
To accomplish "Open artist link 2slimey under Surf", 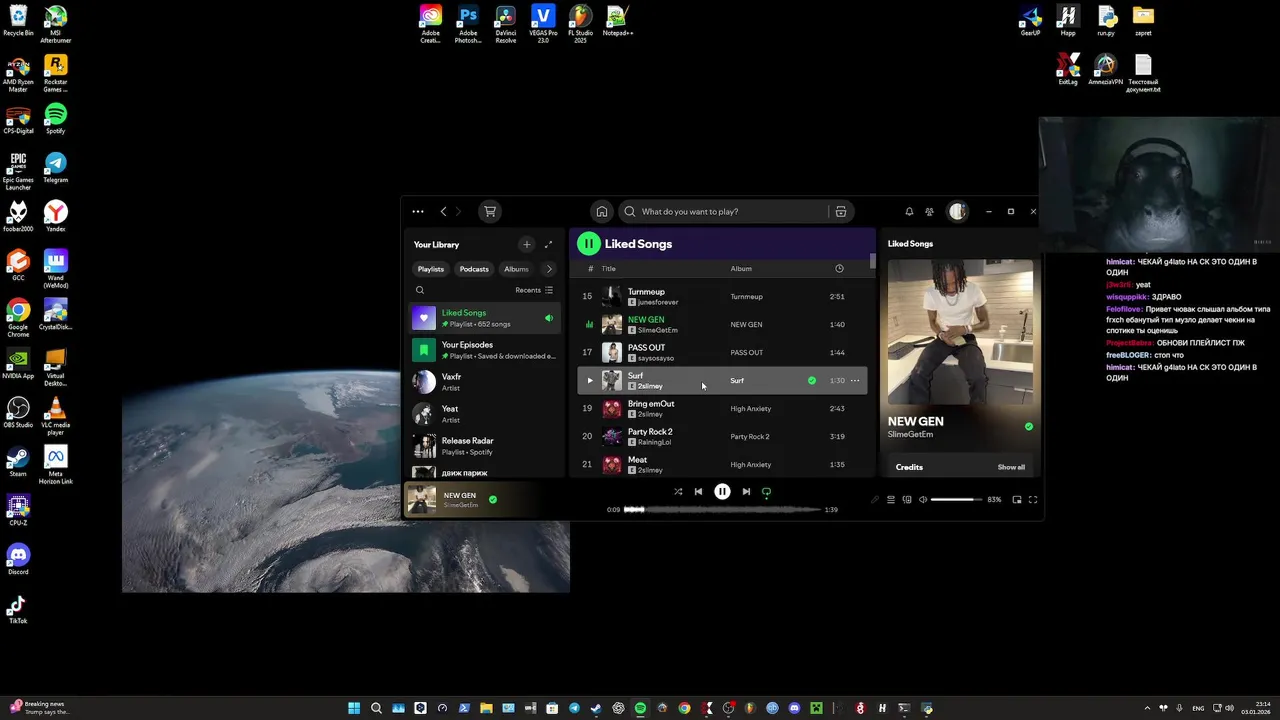I will pos(650,386).
